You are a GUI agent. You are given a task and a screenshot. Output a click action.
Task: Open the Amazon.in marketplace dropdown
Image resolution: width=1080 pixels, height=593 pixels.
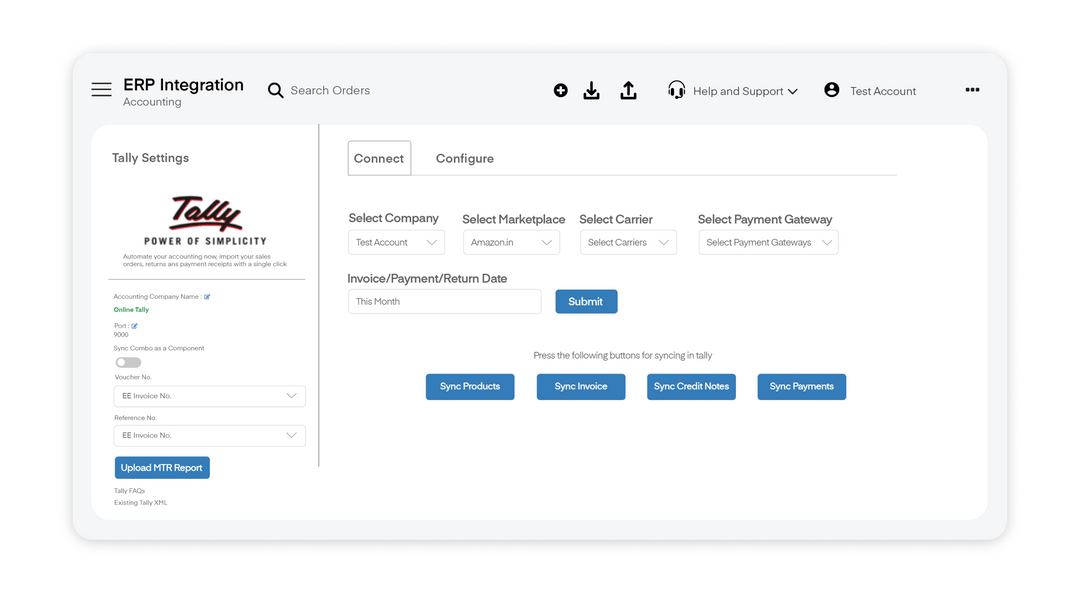pos(511,242)
